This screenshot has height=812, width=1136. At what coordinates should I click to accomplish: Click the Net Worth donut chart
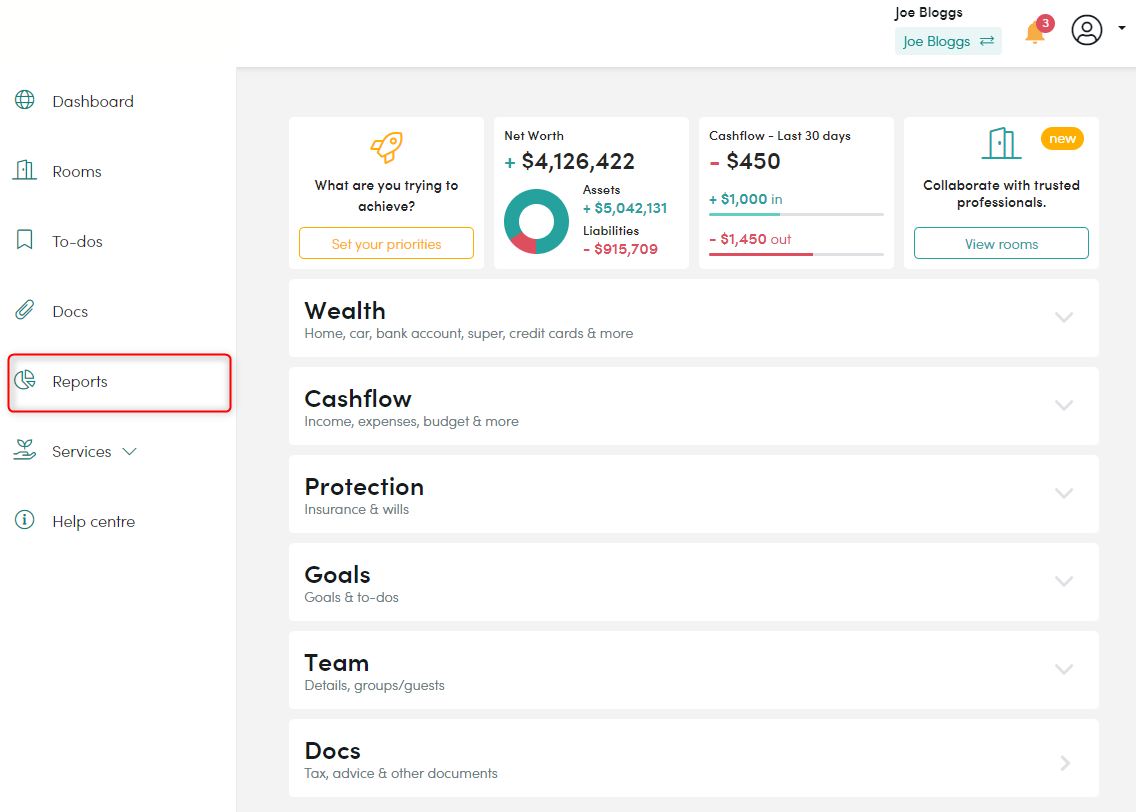coord(536,220)
